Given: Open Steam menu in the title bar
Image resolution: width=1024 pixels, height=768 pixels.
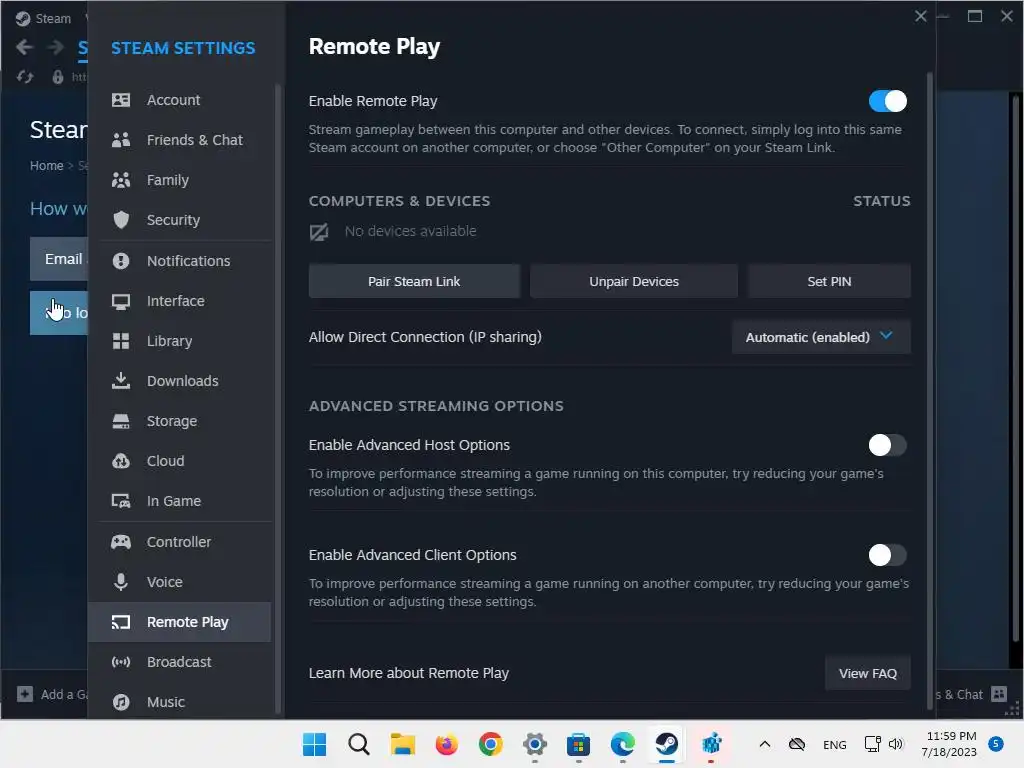Looking at the screenshot, I should (x=52, y=18).
